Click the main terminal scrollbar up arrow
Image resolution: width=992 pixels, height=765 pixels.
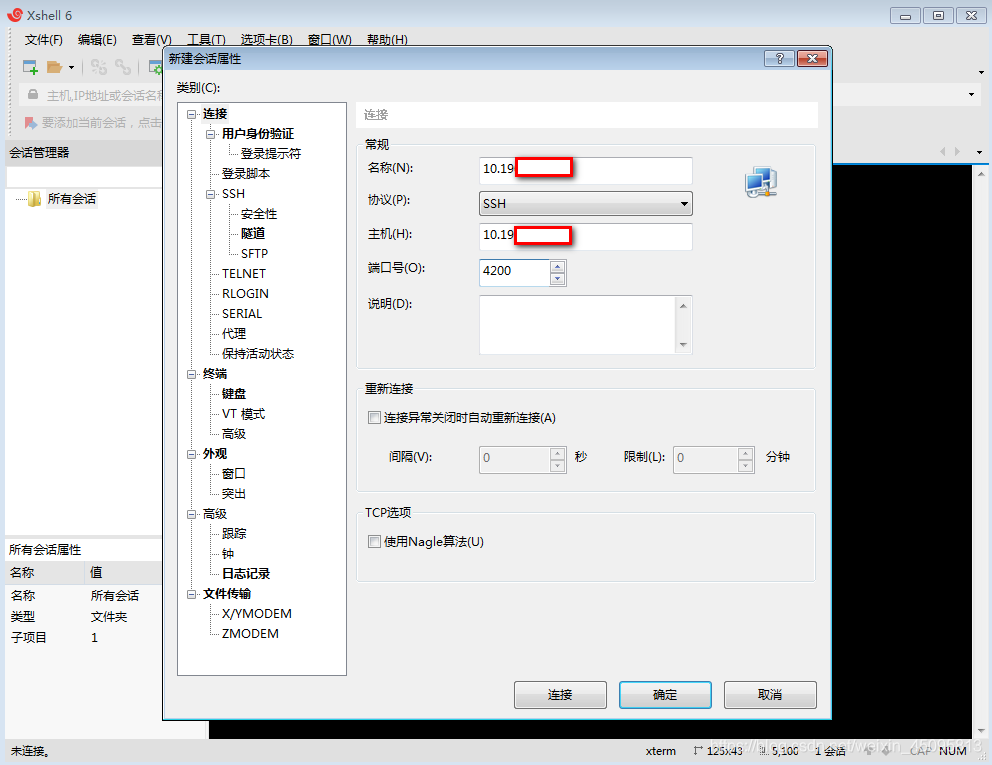coord(981,173)
